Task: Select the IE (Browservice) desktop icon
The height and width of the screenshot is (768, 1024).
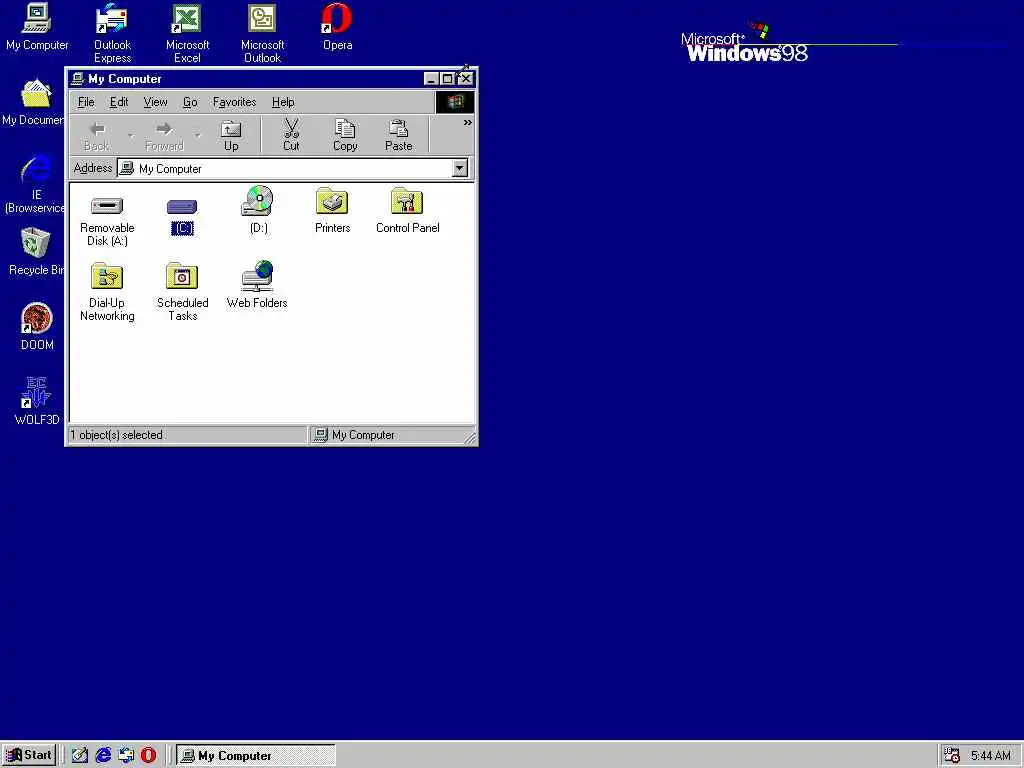Action: pyautogui.click(x=34, y=184)
